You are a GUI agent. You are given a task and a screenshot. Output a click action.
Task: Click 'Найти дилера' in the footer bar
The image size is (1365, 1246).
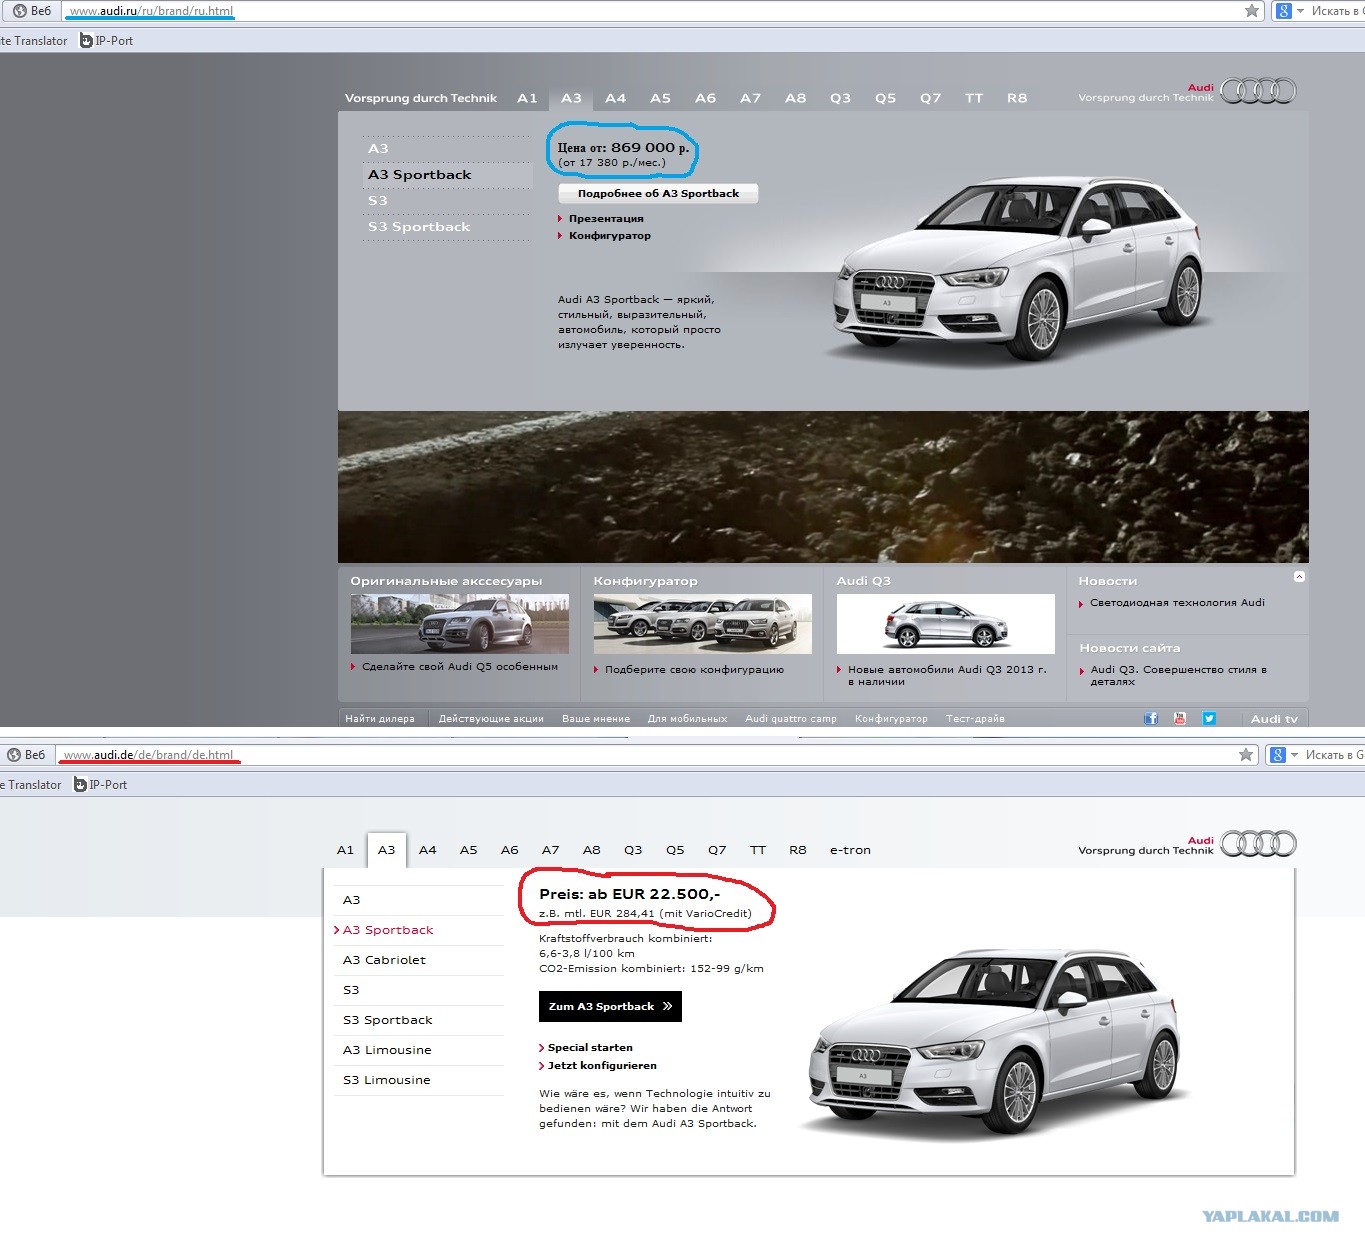(380, 719)
